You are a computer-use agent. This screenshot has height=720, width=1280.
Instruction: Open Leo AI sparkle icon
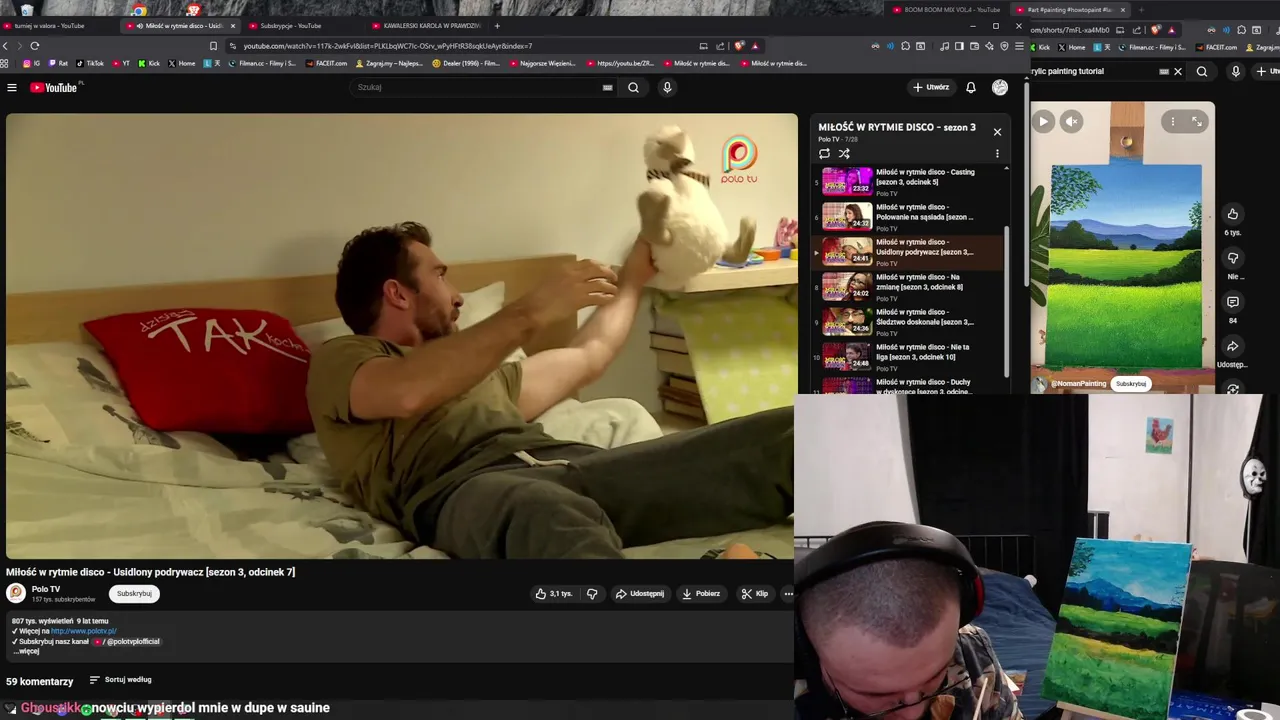point(989,46)
